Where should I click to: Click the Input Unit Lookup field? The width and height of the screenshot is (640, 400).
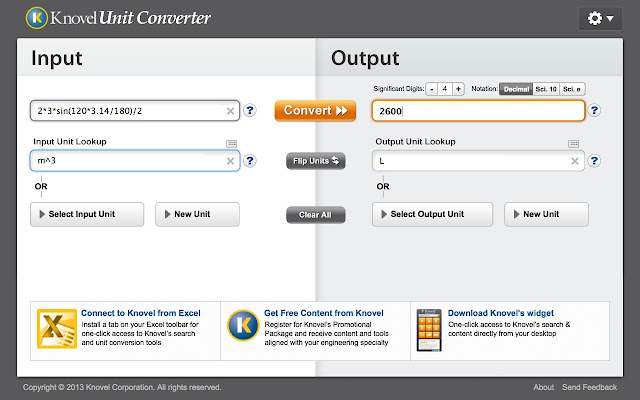135,161
